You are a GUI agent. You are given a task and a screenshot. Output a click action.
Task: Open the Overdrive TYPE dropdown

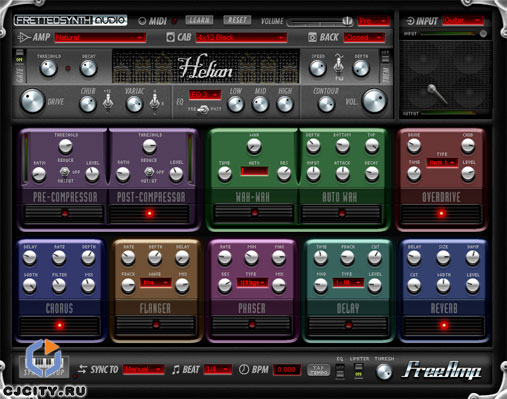coord(442,163)
